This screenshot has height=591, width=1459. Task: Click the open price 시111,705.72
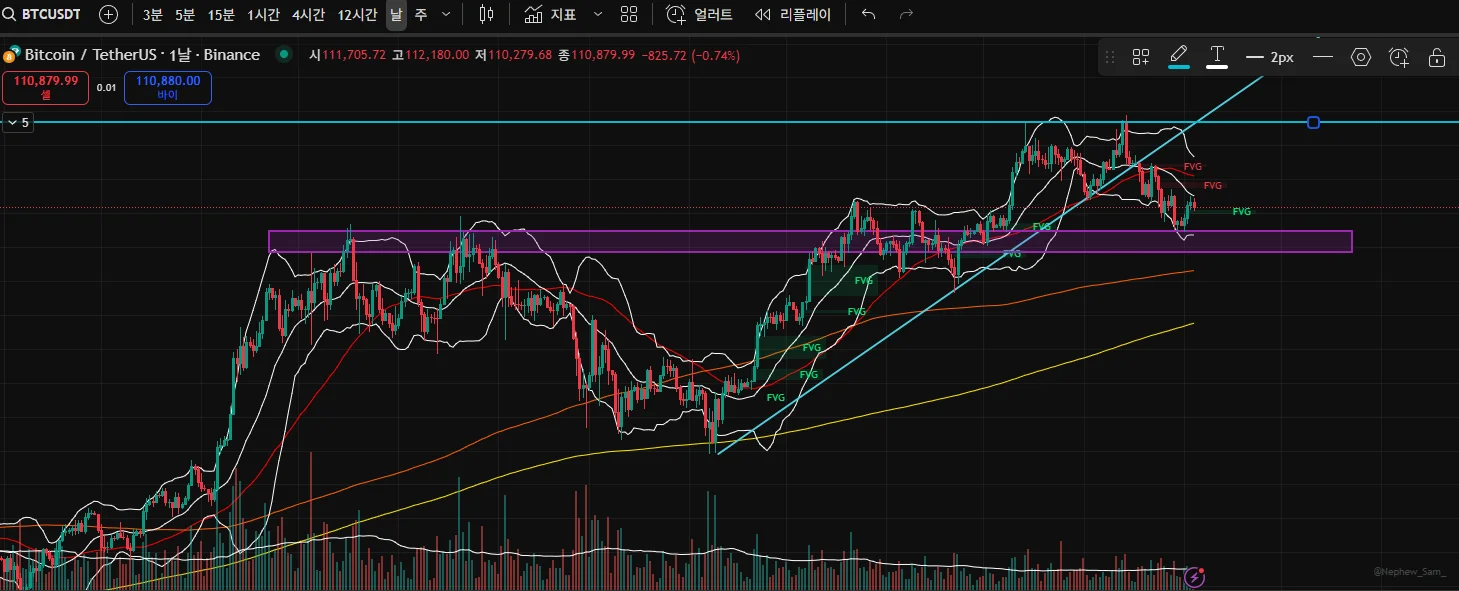[348, 55]
